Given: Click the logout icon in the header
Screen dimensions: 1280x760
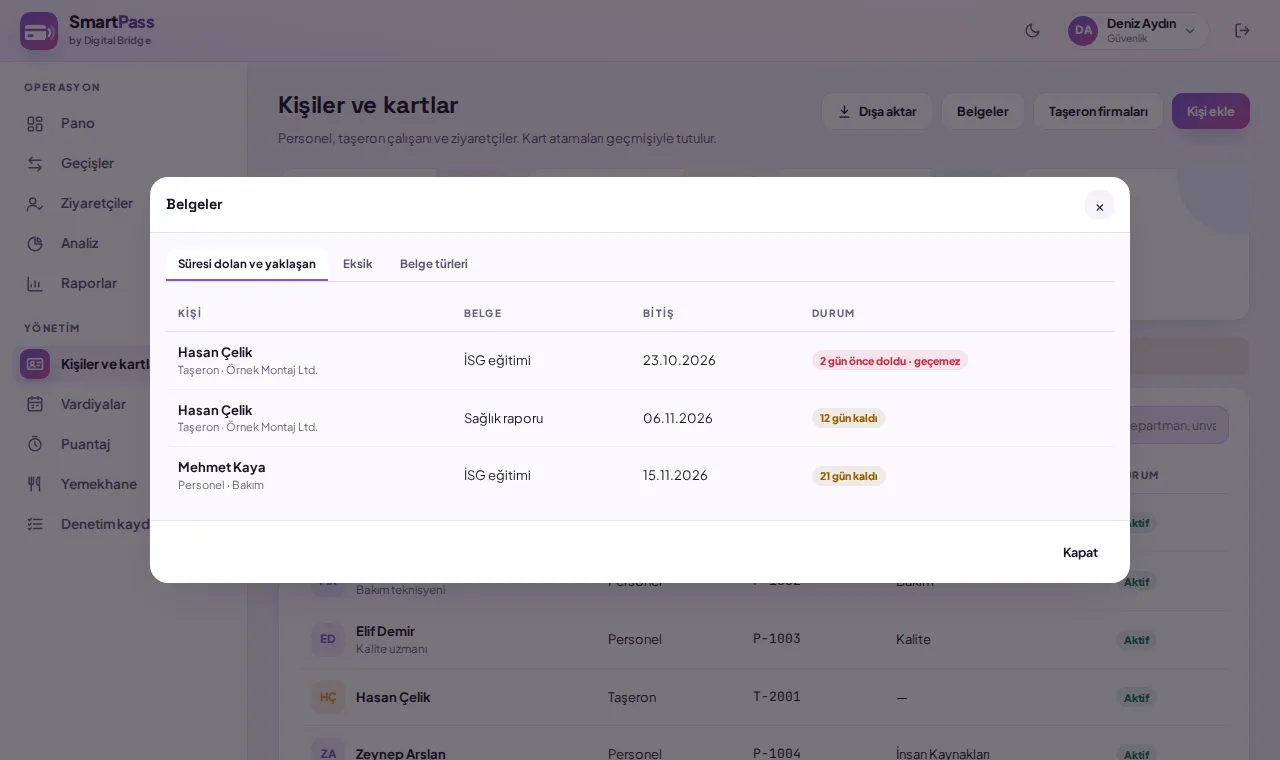Looking at the screenshot, I should pos(1242,31).
